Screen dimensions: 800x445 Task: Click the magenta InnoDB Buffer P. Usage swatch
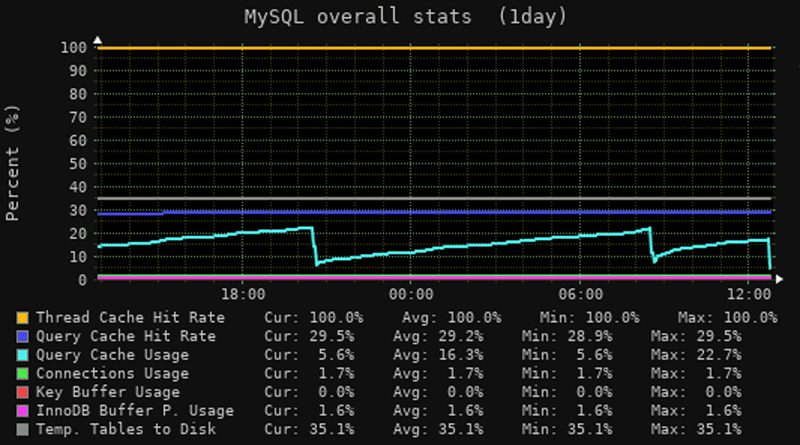point(22,411)
